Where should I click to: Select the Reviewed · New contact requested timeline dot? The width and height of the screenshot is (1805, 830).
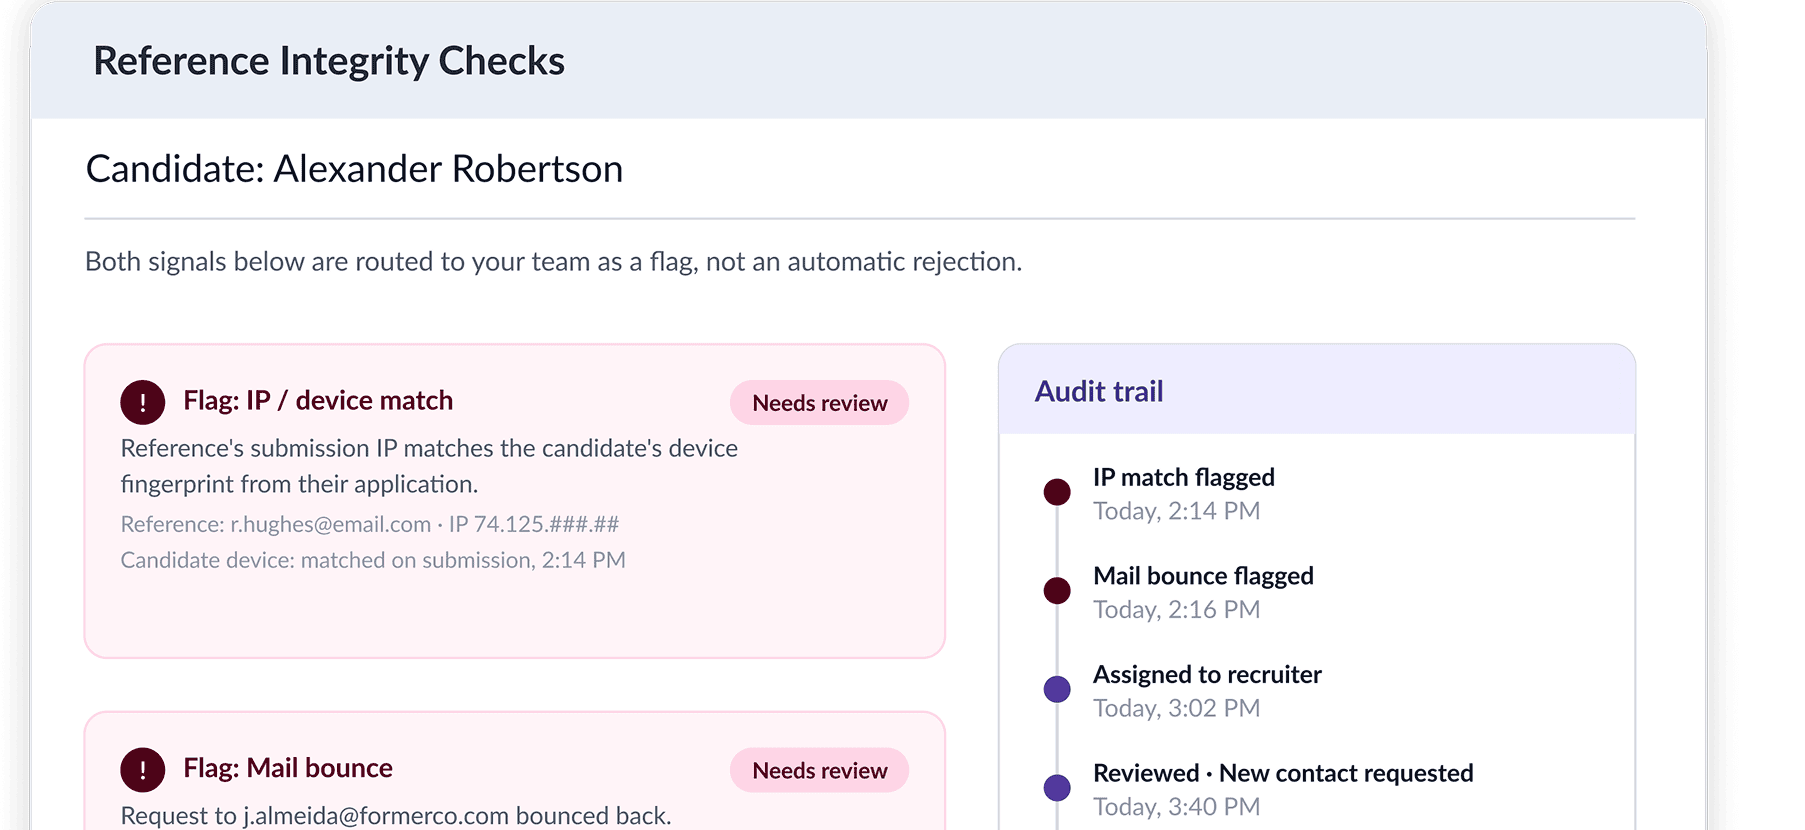pos(1057,788)
